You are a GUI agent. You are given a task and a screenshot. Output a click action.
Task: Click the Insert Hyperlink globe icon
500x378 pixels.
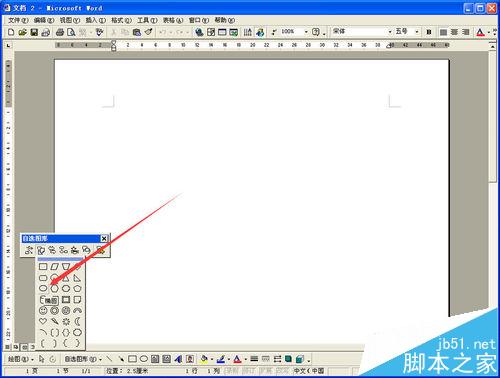(x=199, y=32)
